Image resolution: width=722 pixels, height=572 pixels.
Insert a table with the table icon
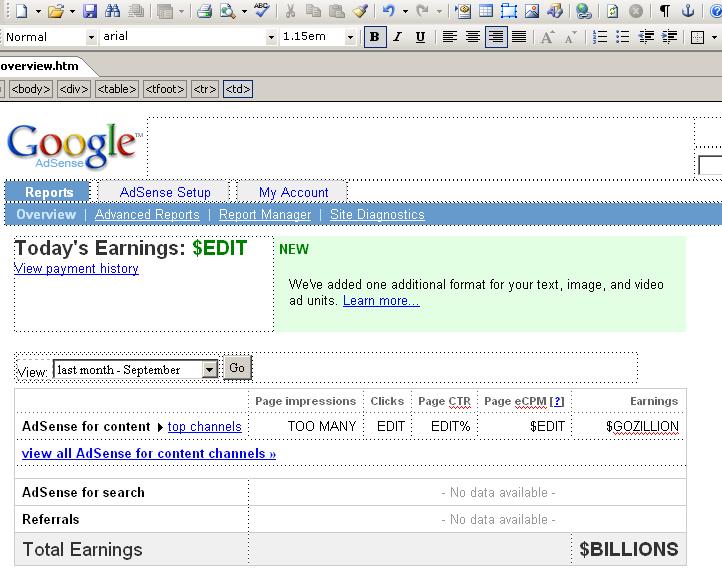point(486,11)
